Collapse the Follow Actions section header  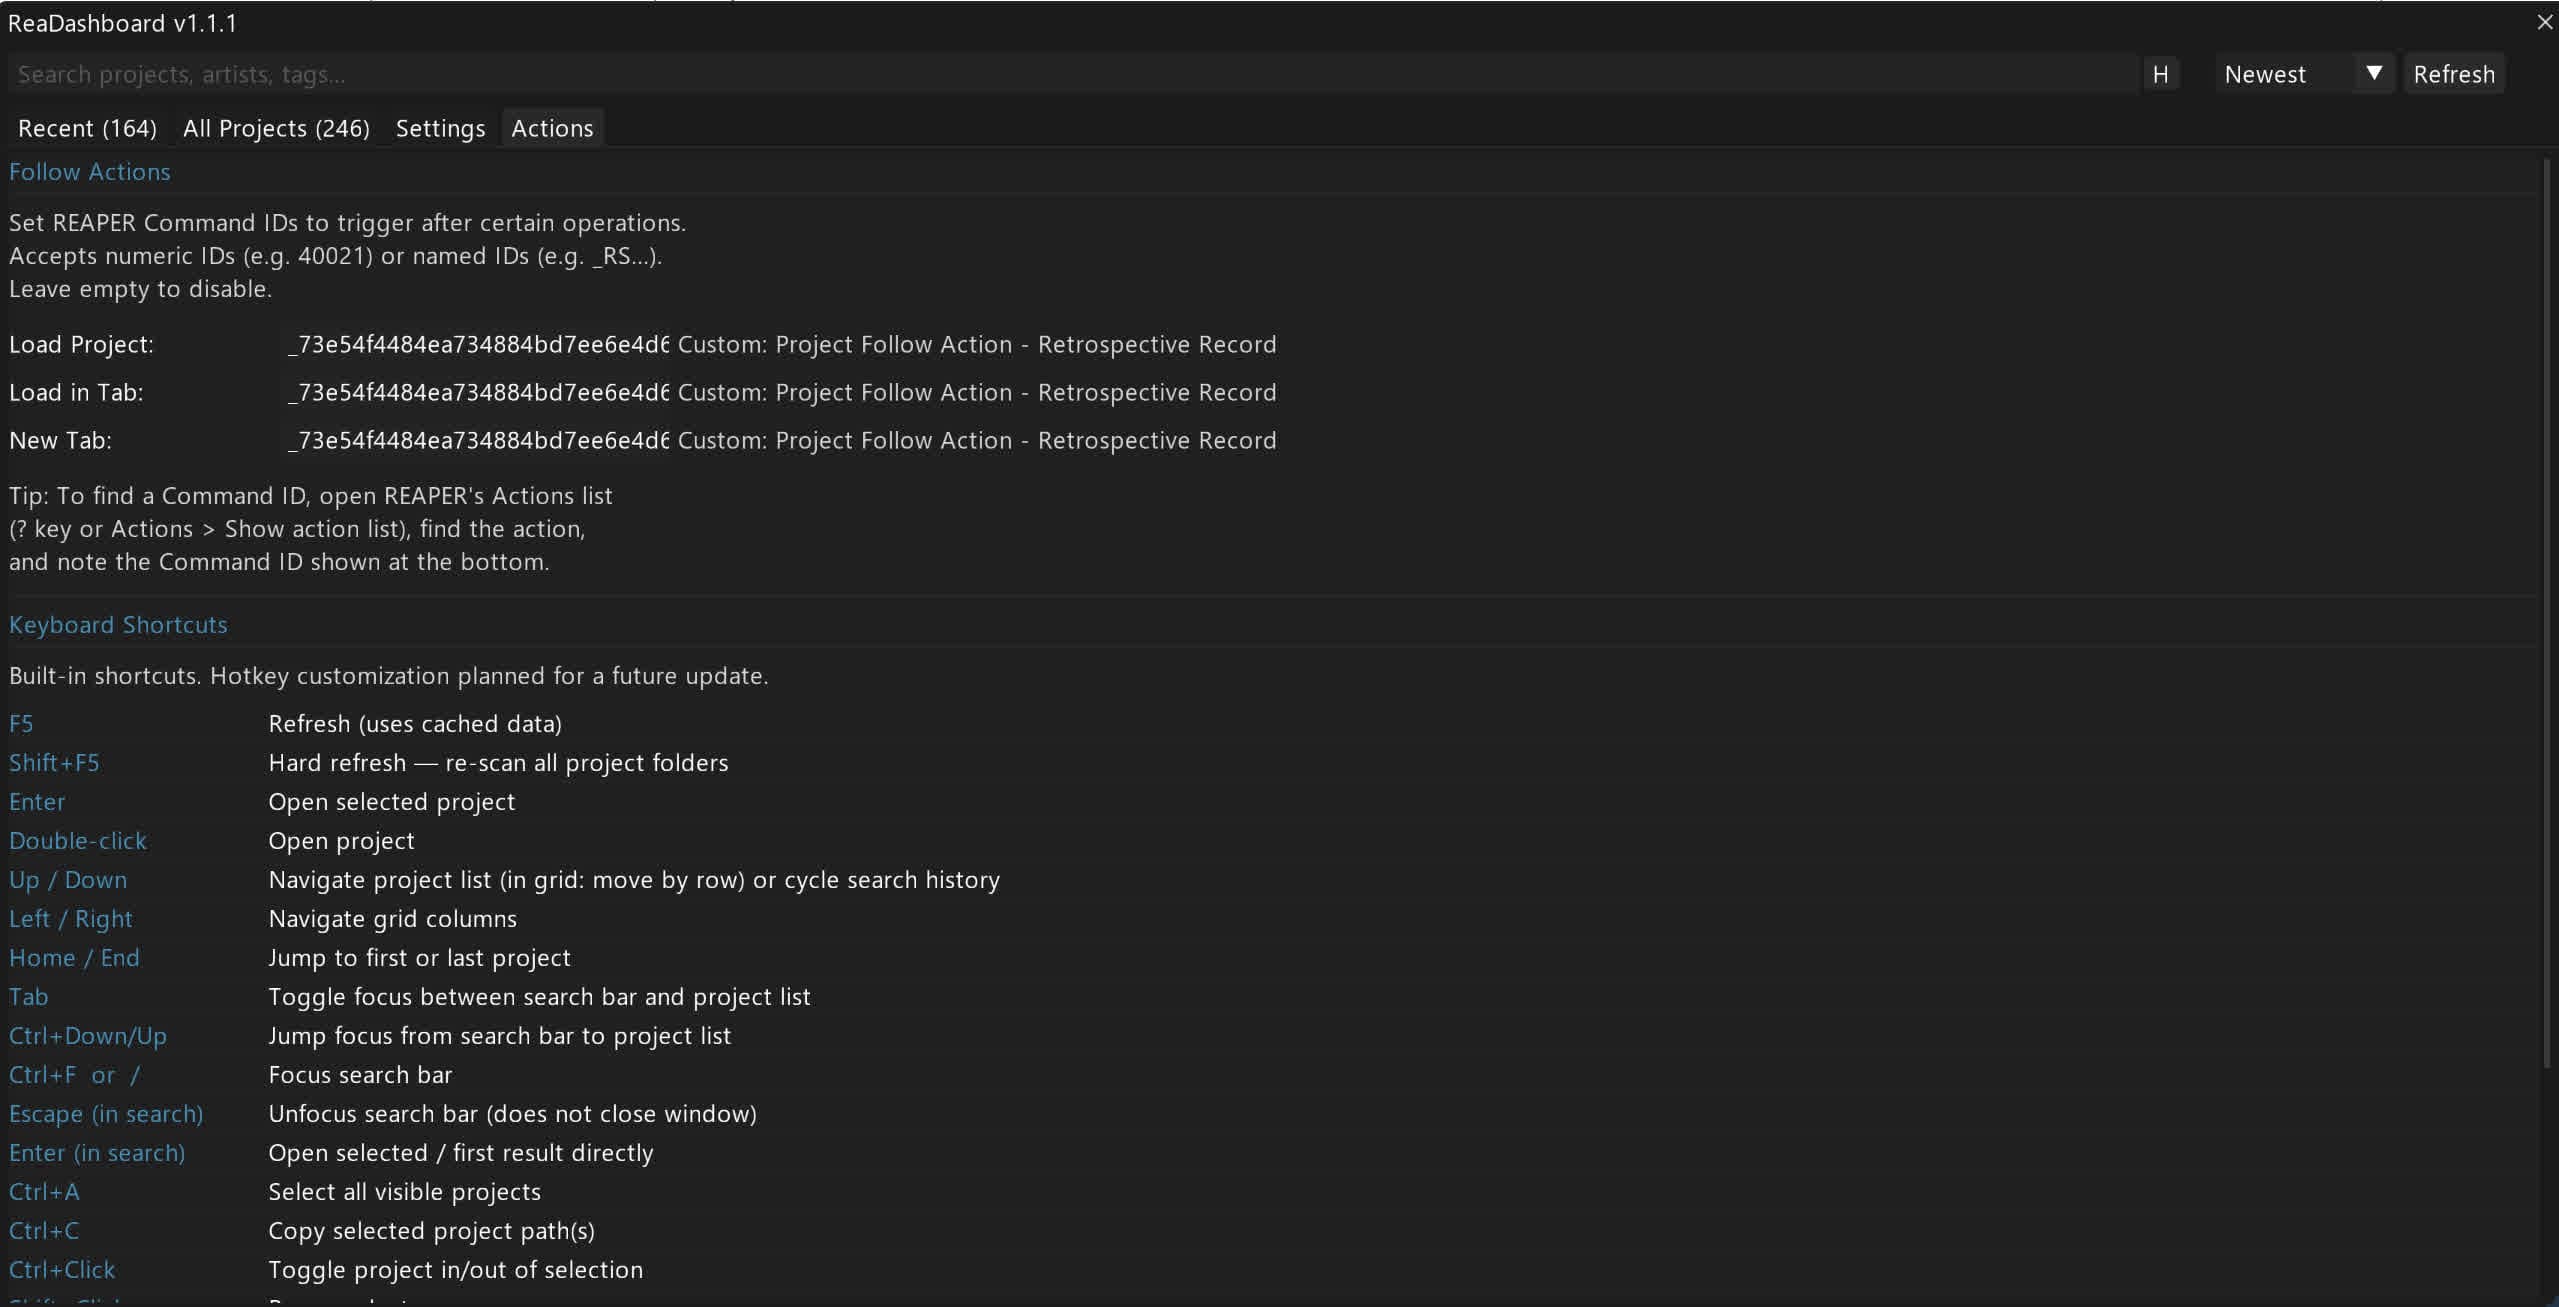[90, 172]
